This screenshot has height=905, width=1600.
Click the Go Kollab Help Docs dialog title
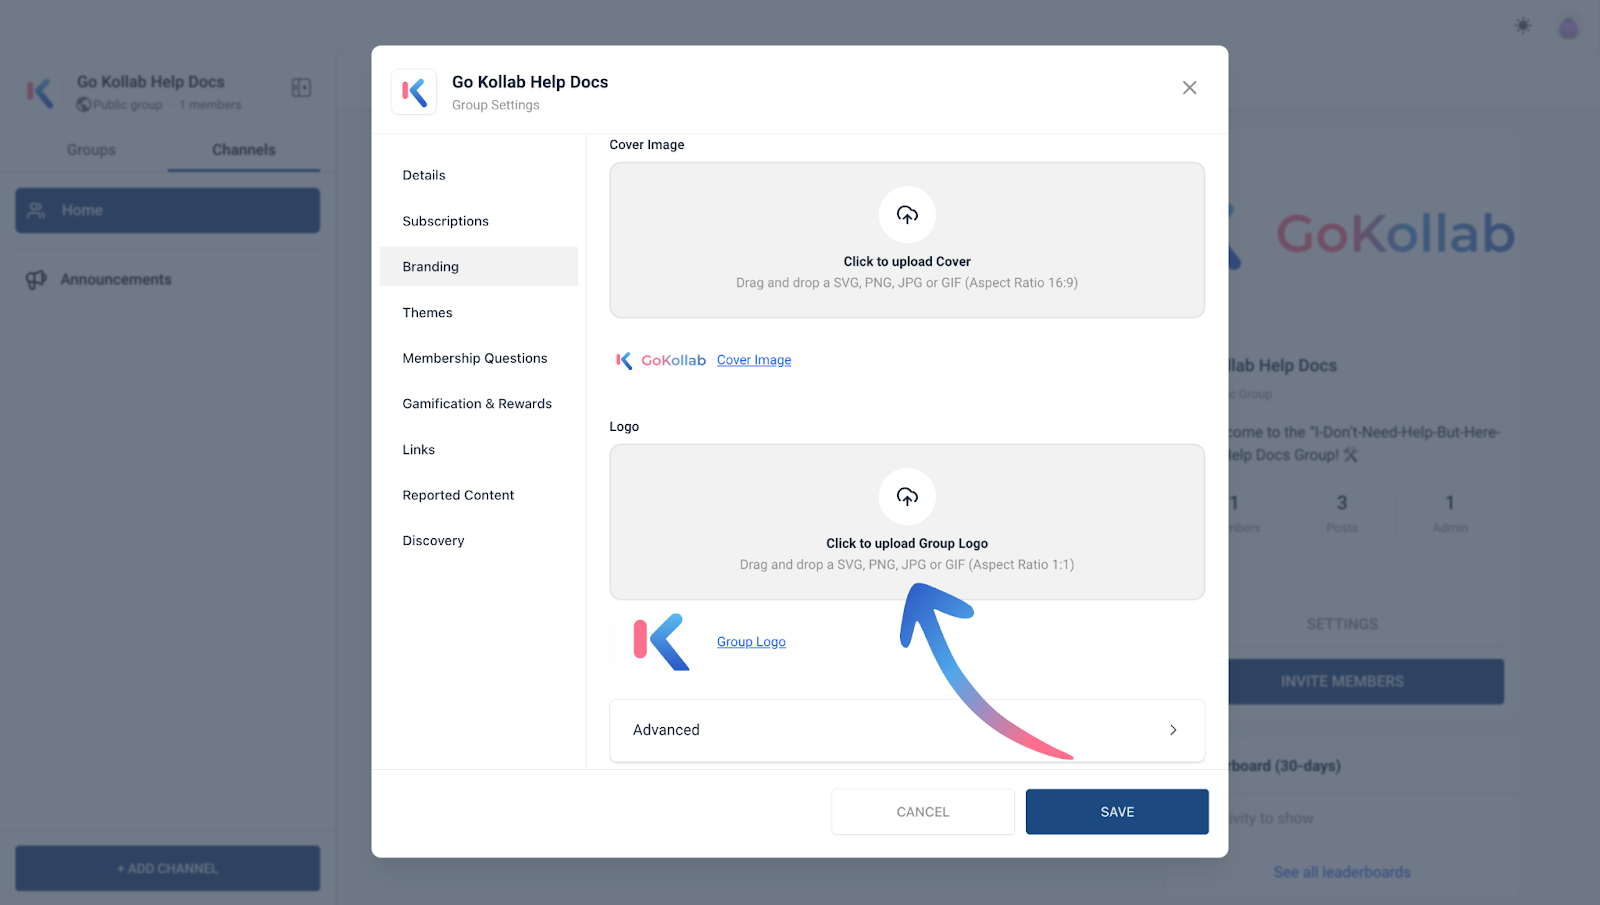click(530, 82)
